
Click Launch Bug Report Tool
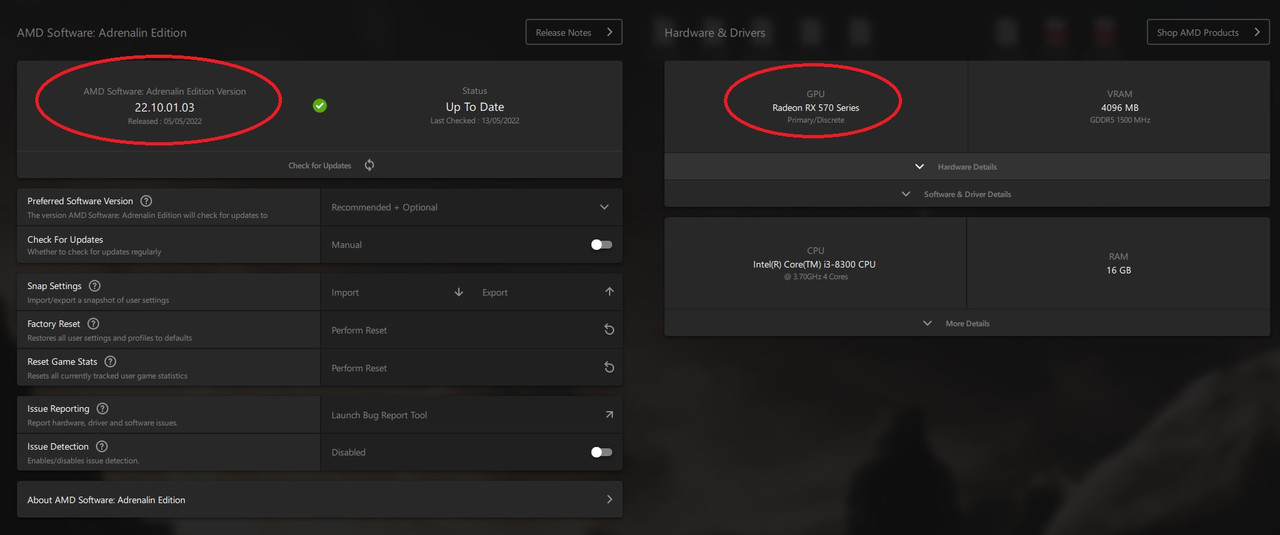pyautogui.click(x=379, y=415)
